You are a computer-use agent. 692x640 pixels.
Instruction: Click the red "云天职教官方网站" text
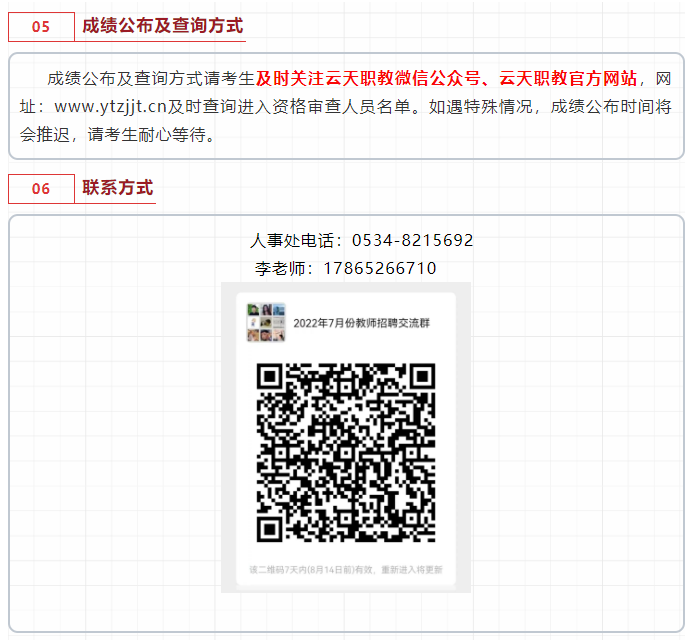[x=567, y=78]
